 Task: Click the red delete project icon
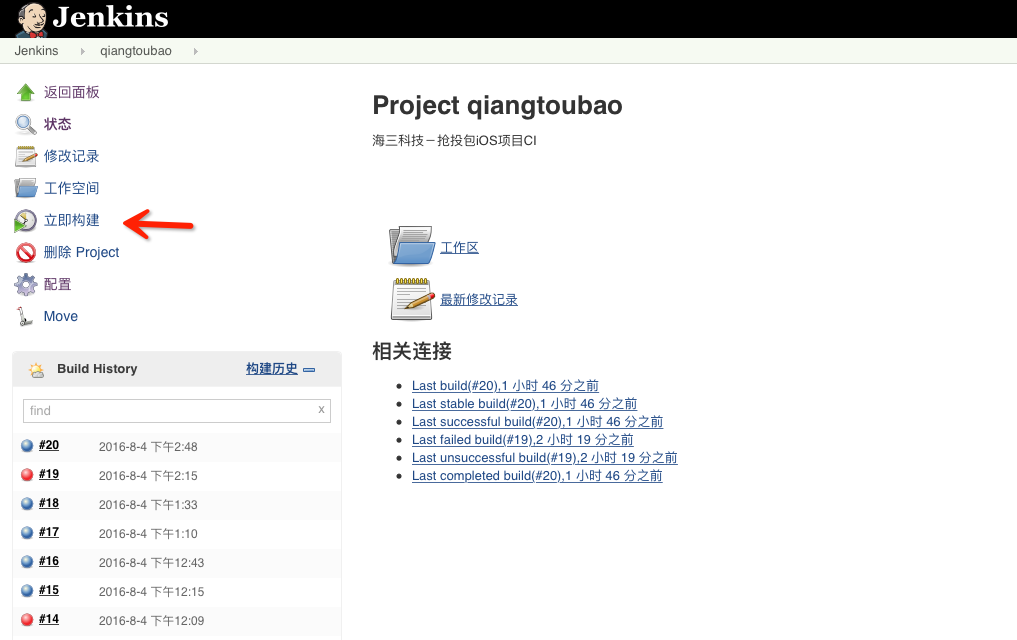point(26,252)
